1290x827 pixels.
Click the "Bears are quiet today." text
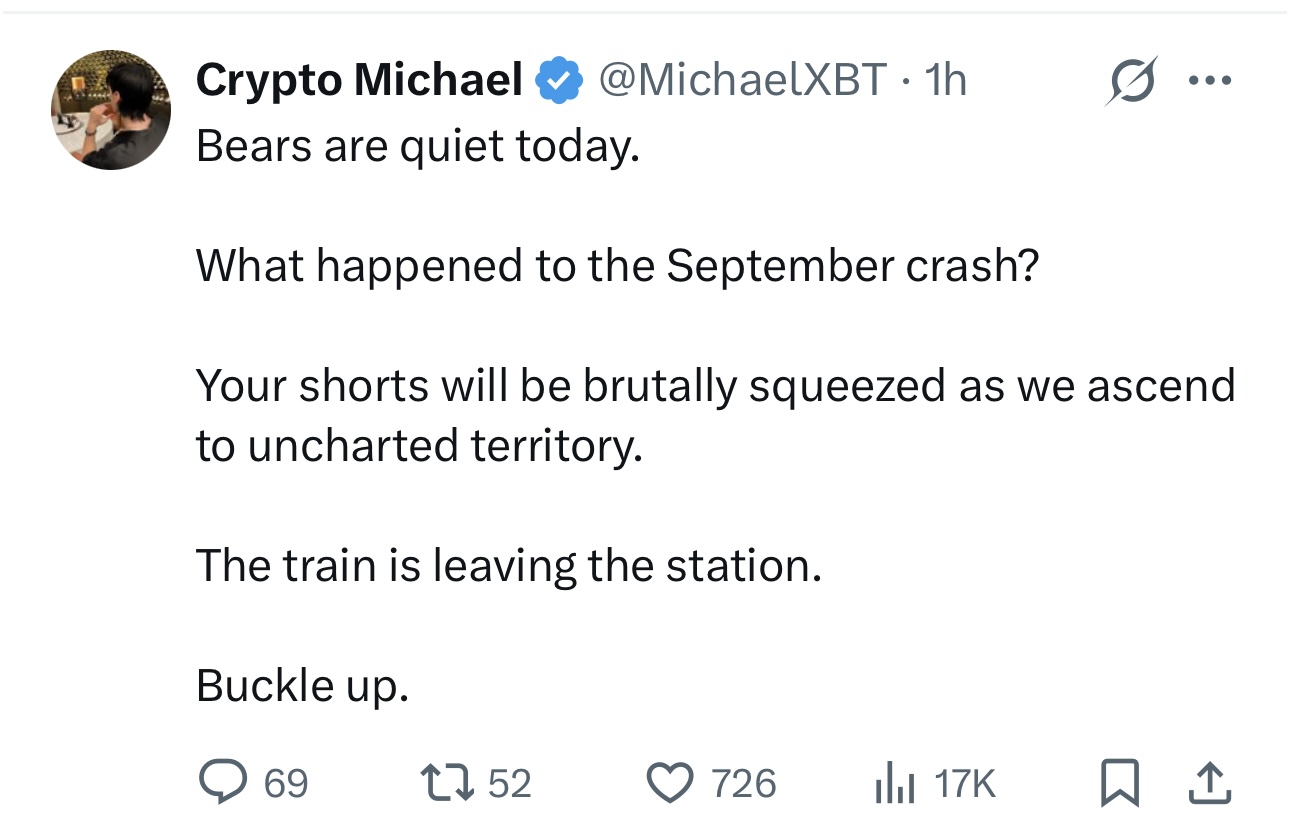(x=417, y=147)
